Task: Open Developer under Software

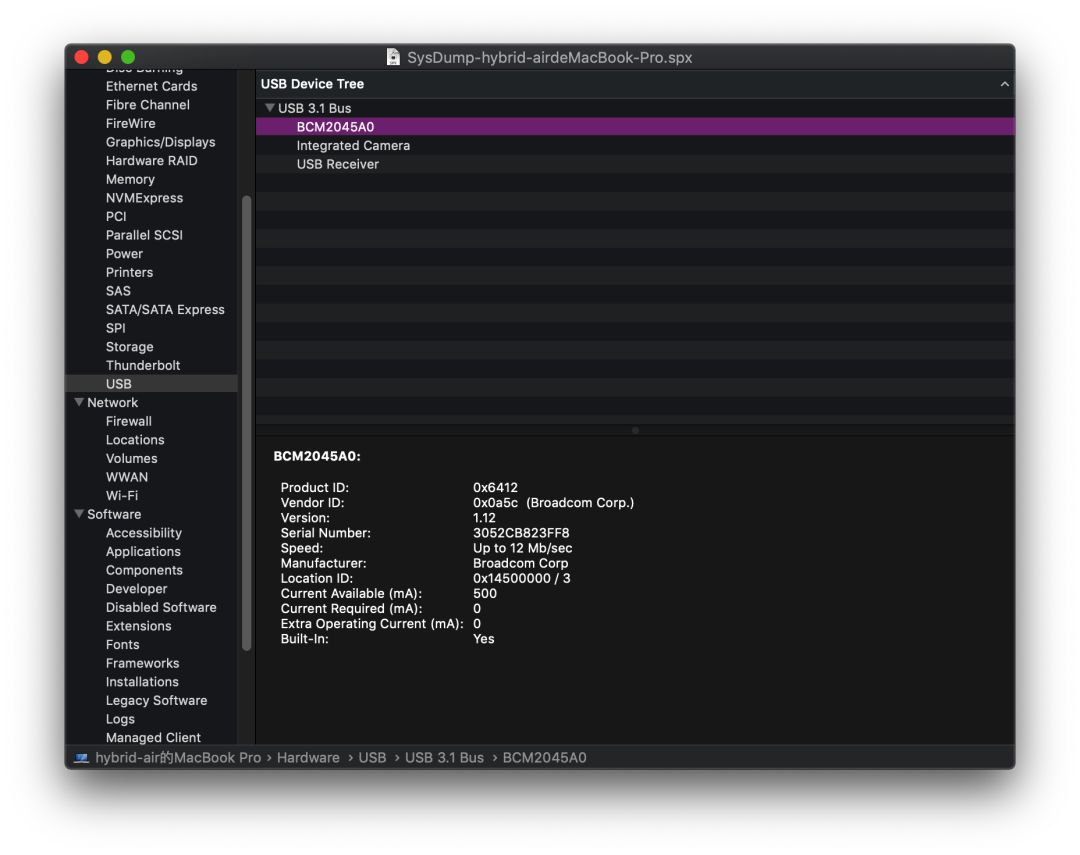Action: coord(136,588)
